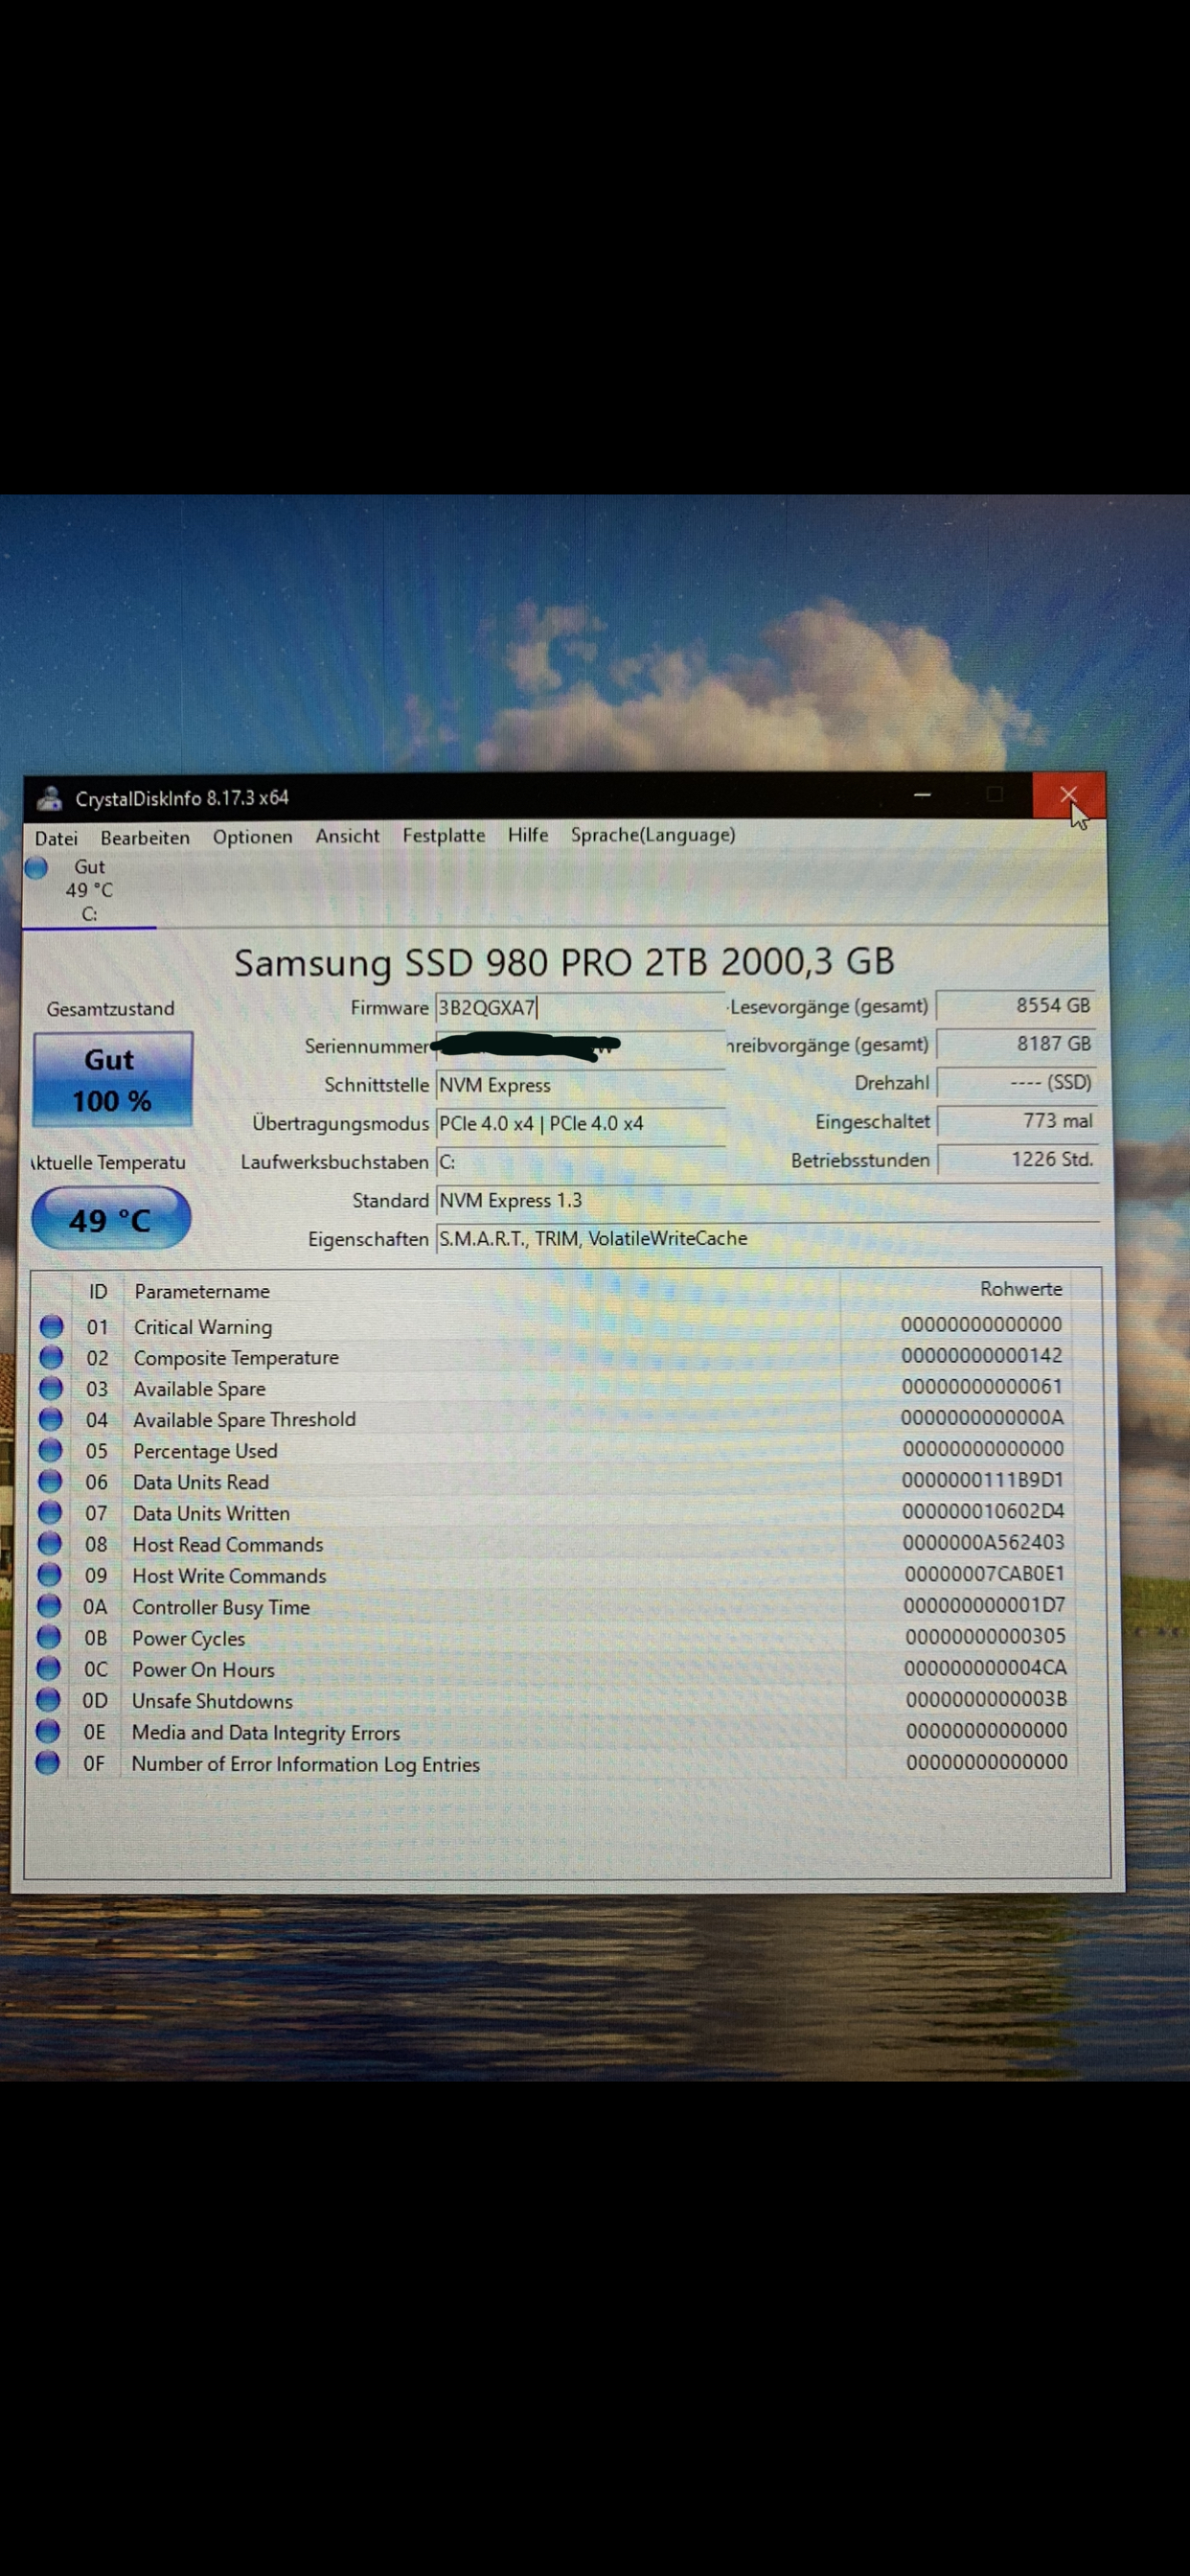This screenshot has height=2576, width=1190.
Task: Click the Lesevorgänge value 8554 GB
Action: (1016, 1006)
